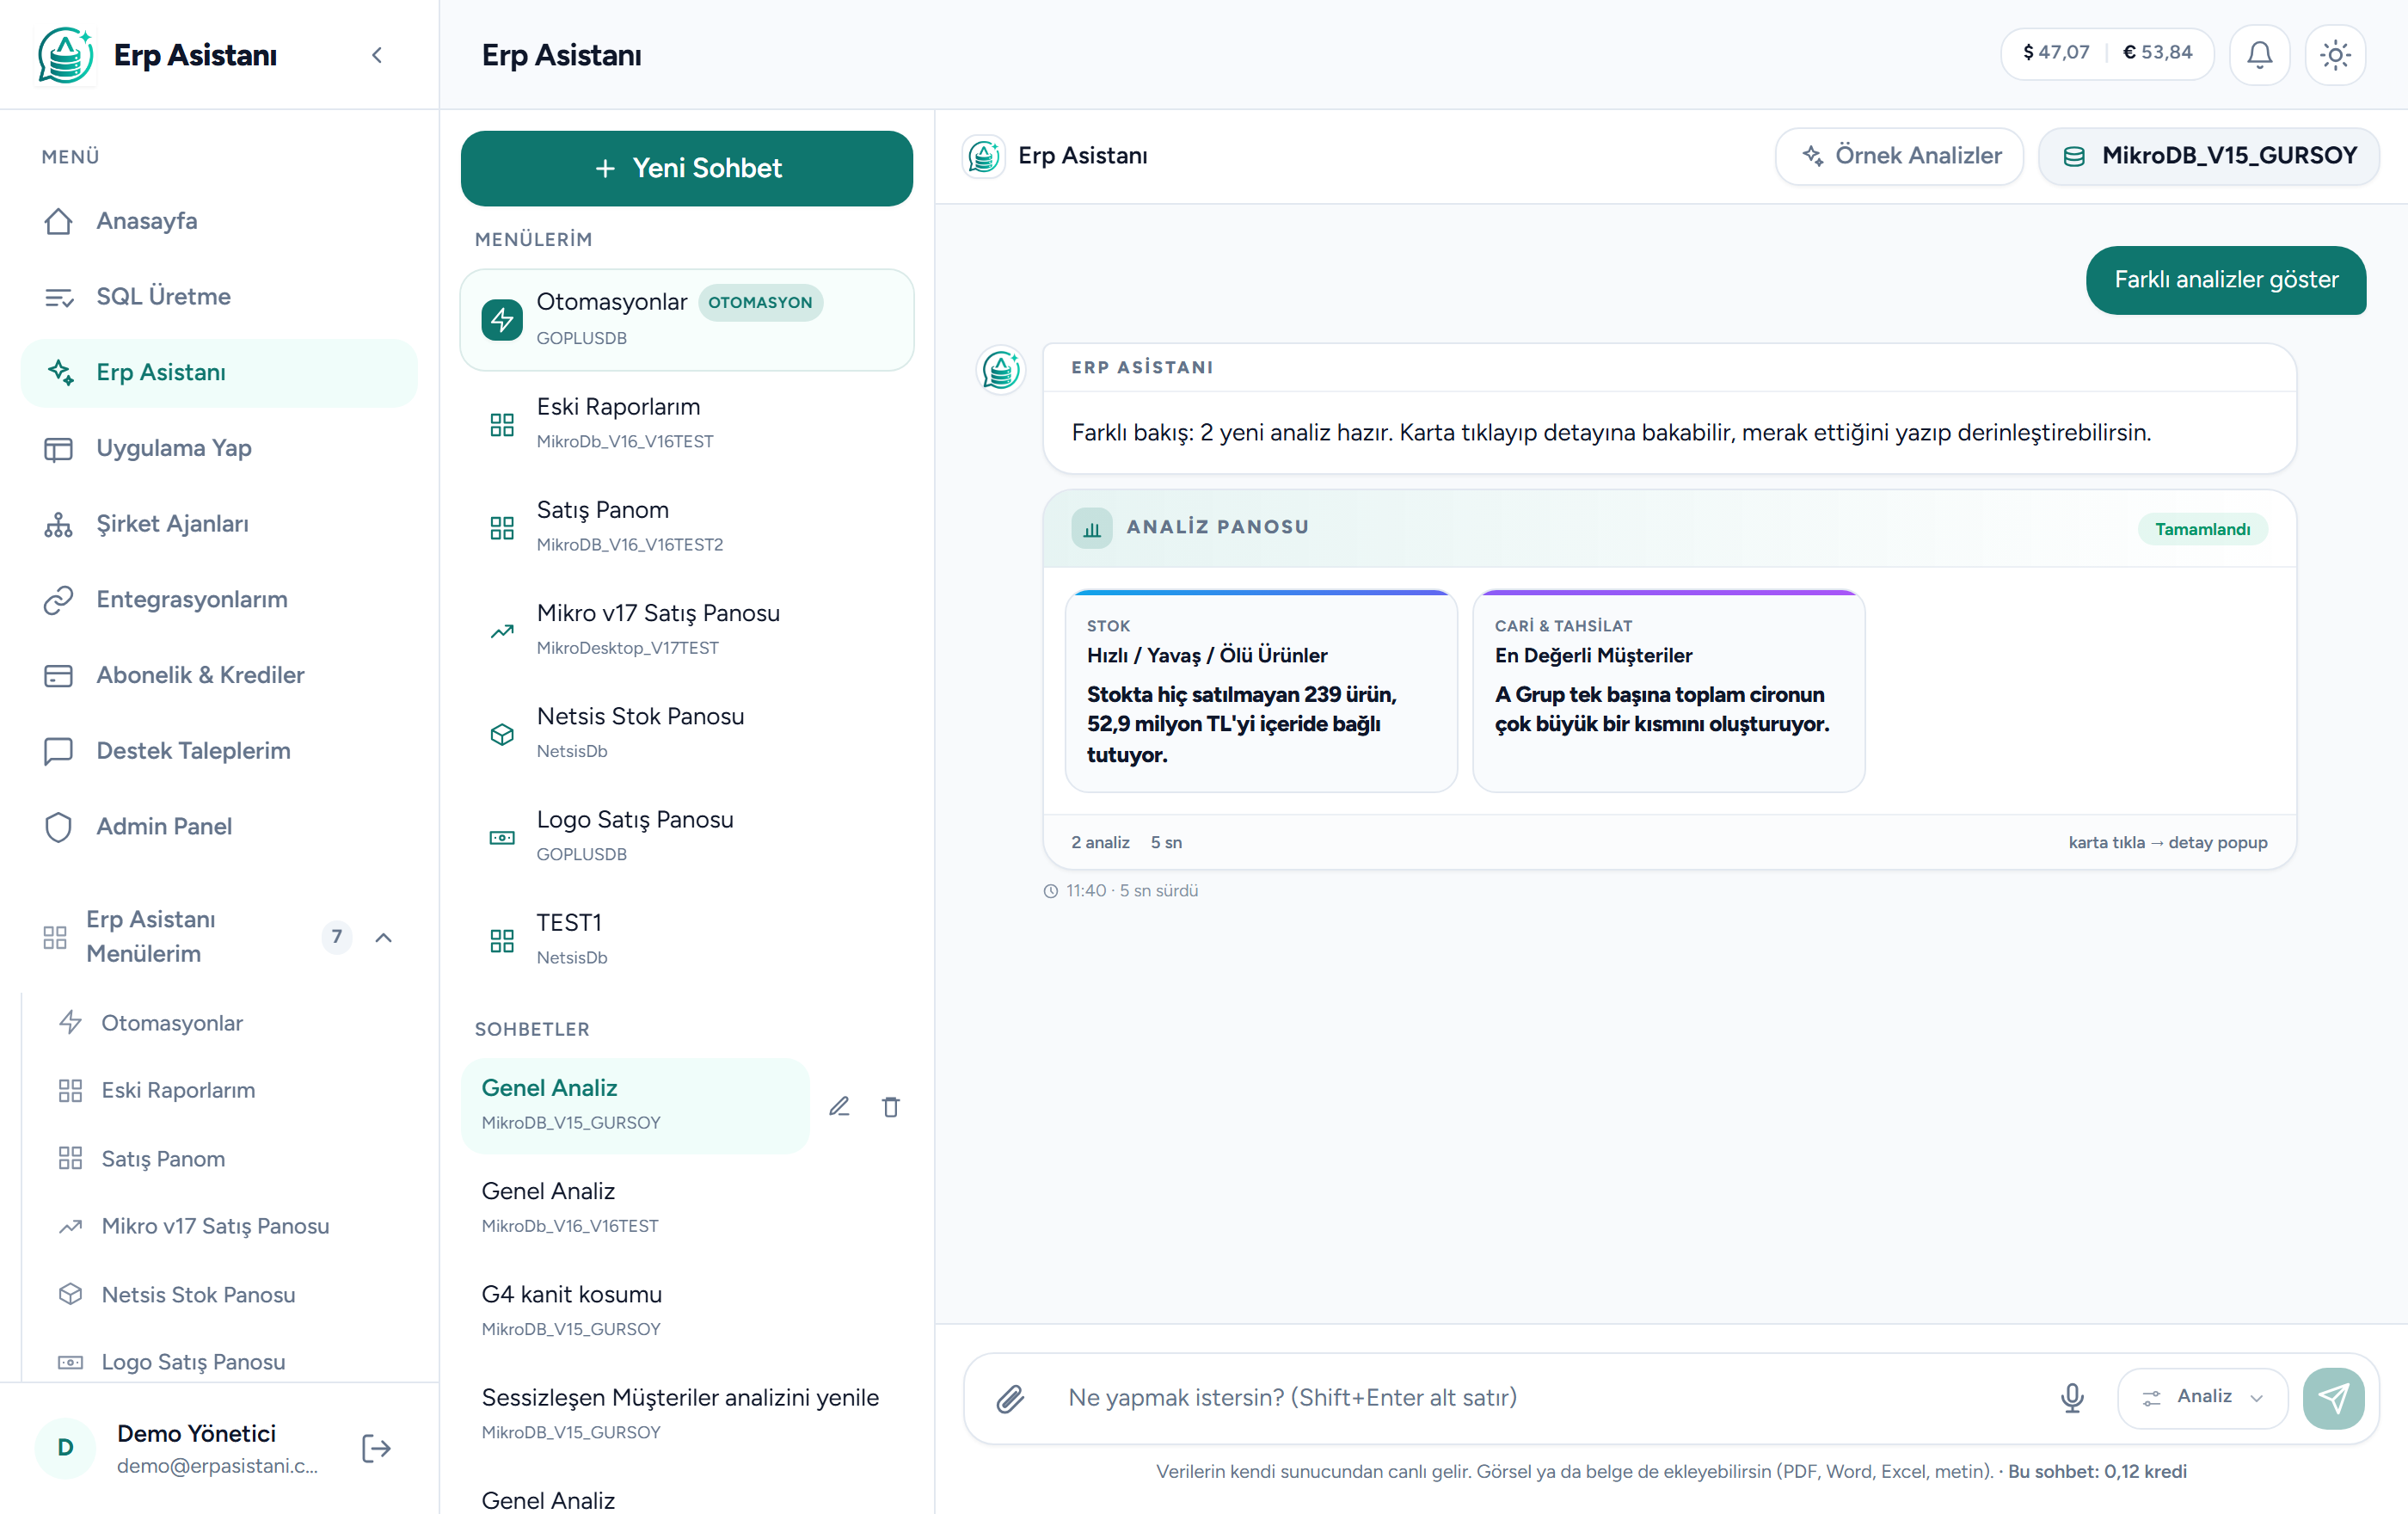This screenshot has width=2408, height=1514.
Task: Open Netsis Stok Panosu box icon
Action: [502, 735]
